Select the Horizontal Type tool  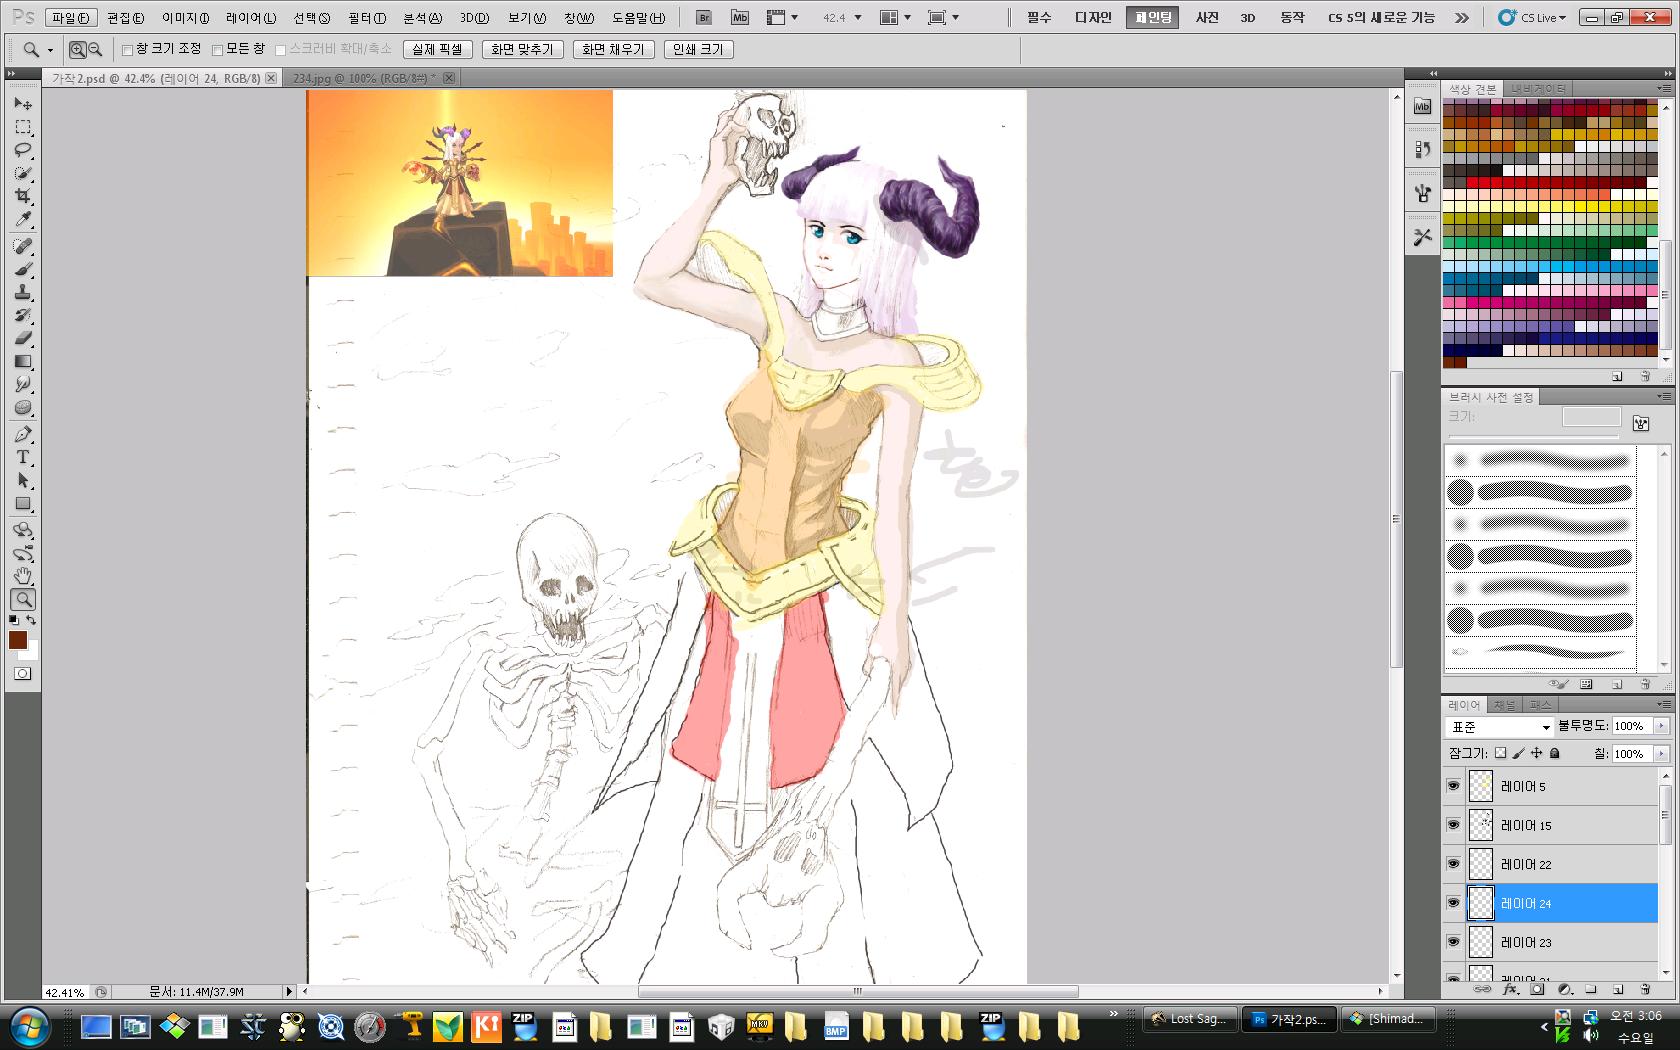point(23,457)
